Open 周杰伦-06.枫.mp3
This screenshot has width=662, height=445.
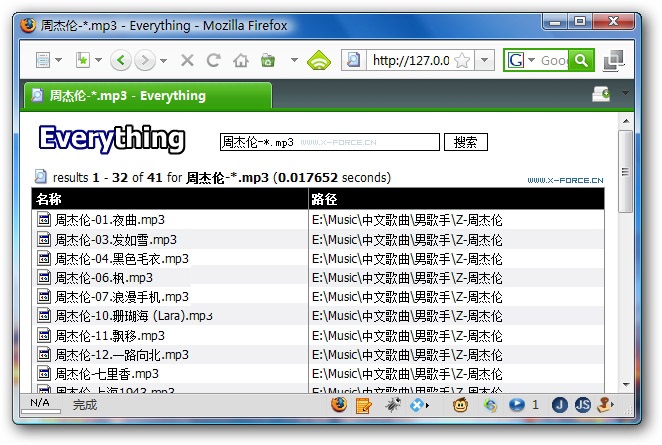104,278
